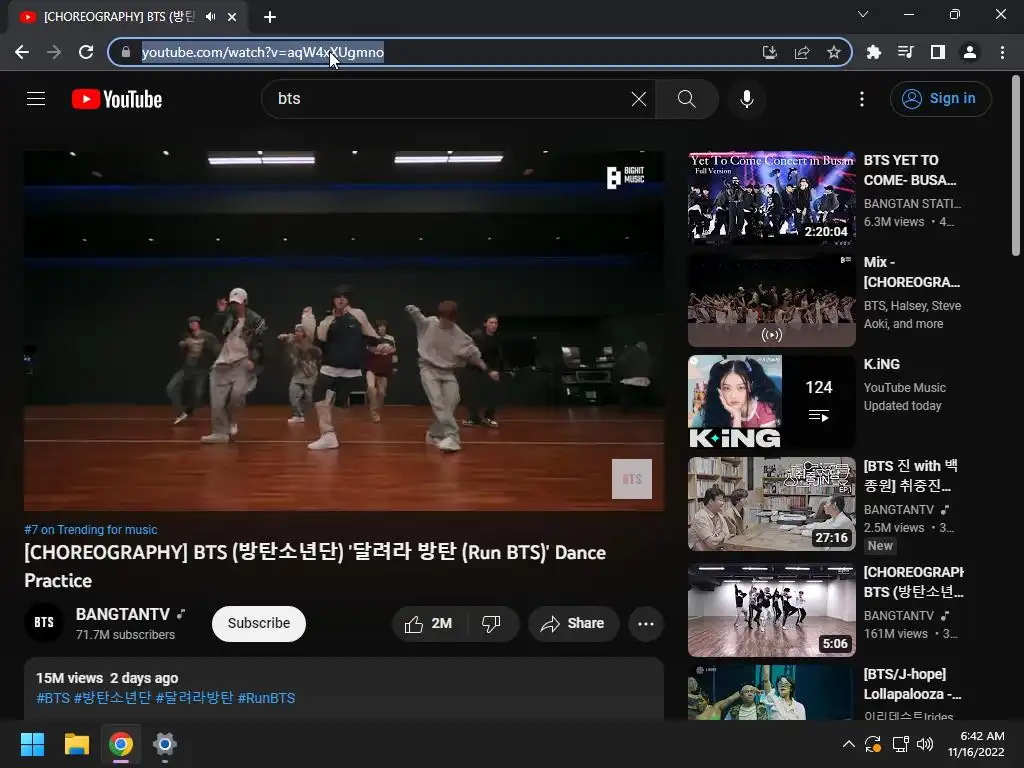1024x768 pixels.
Task: Start voice search with microphone icon
Action: click(x=746, y=99)
